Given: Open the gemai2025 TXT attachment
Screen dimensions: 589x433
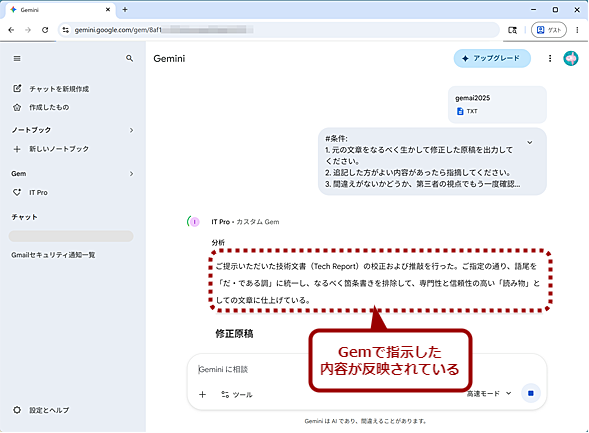Looking at the screenshot, I should (497, 104).
